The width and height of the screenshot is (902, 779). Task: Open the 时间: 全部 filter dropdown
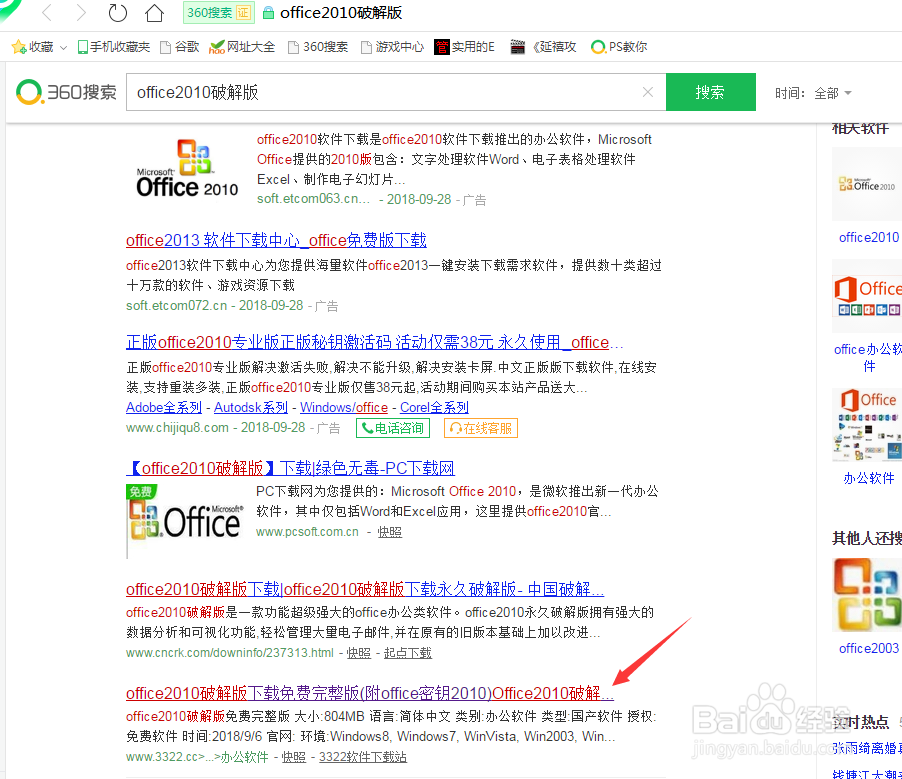(813, 93)
